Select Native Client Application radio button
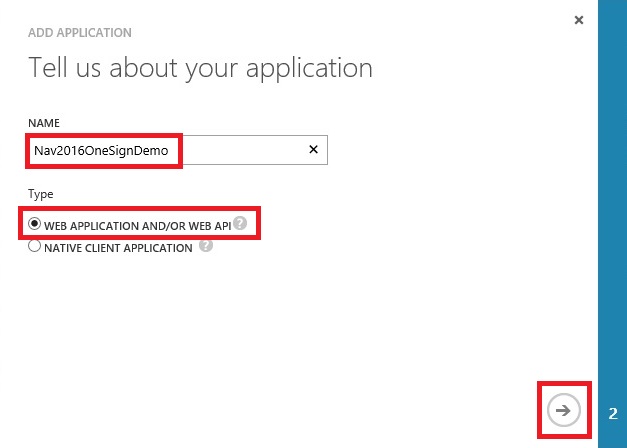This screenshot has width=627, height=448. (x=35, y=247)
